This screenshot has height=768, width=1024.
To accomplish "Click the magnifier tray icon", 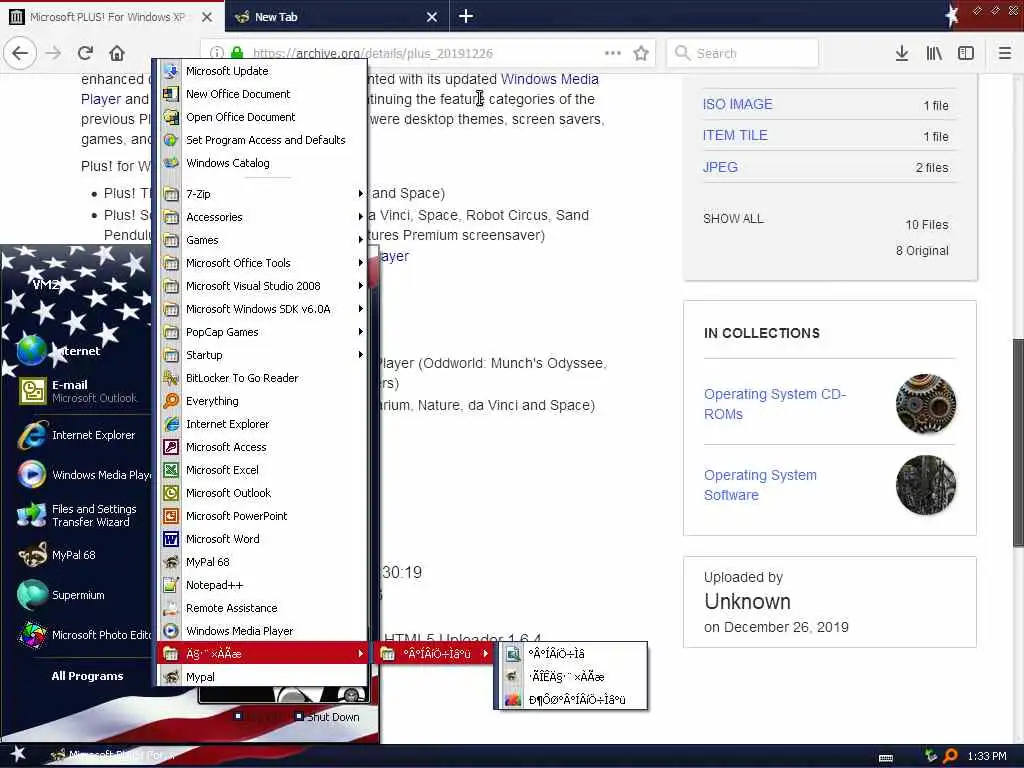I will tap(951, 756).
